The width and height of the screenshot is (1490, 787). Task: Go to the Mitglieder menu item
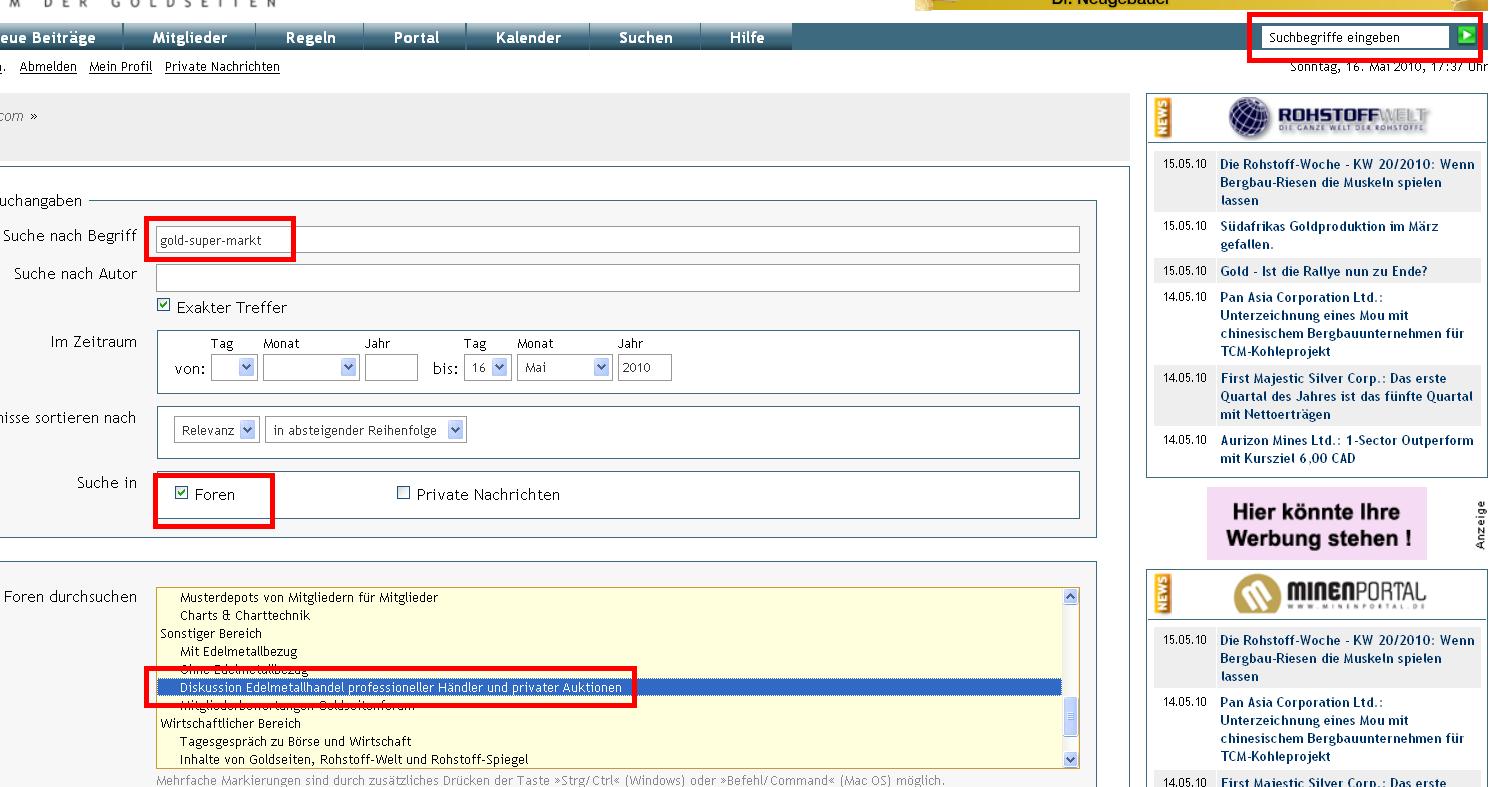point(189,37)
